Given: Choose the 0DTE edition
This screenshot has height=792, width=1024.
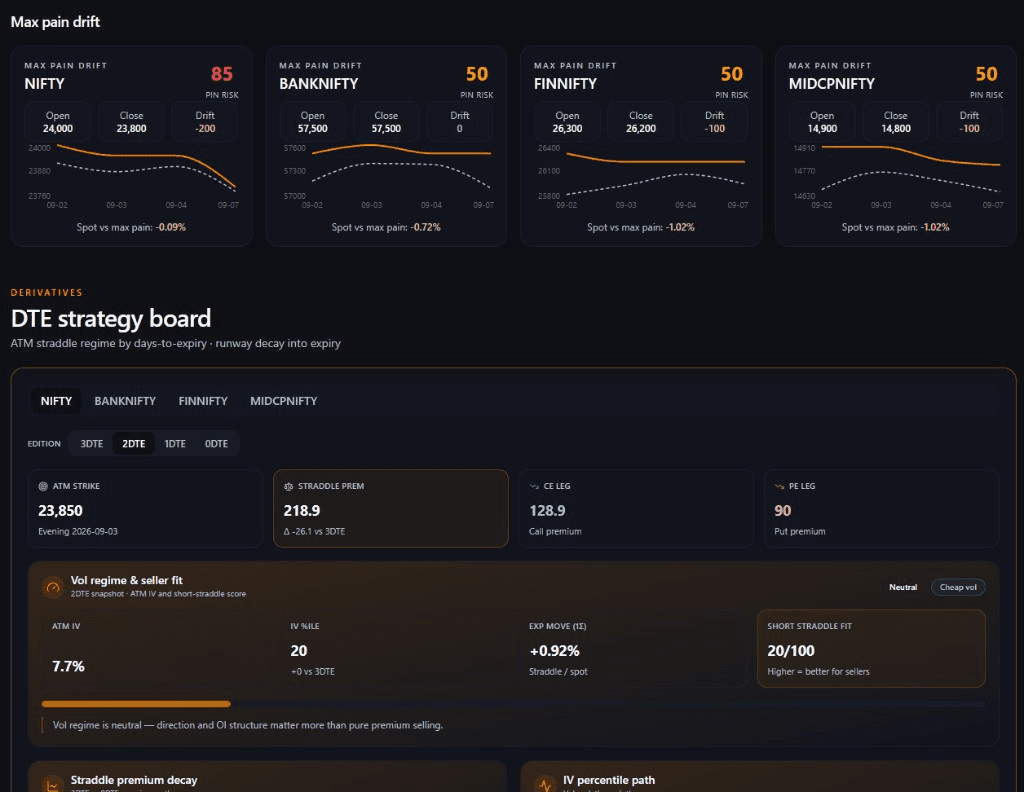Looking at the screenshot, I should click(216, 443).
